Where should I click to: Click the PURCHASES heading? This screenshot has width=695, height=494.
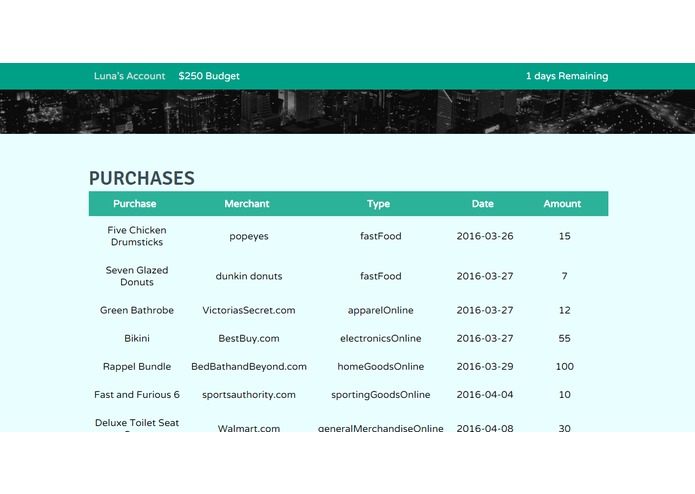(x=141, y=178)
